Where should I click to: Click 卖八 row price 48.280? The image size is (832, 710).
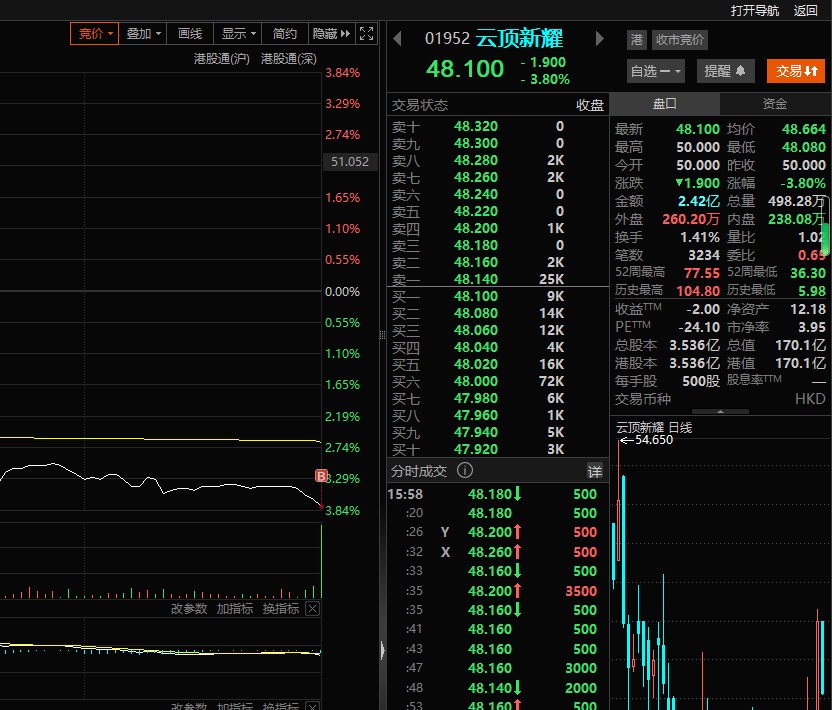476,160
